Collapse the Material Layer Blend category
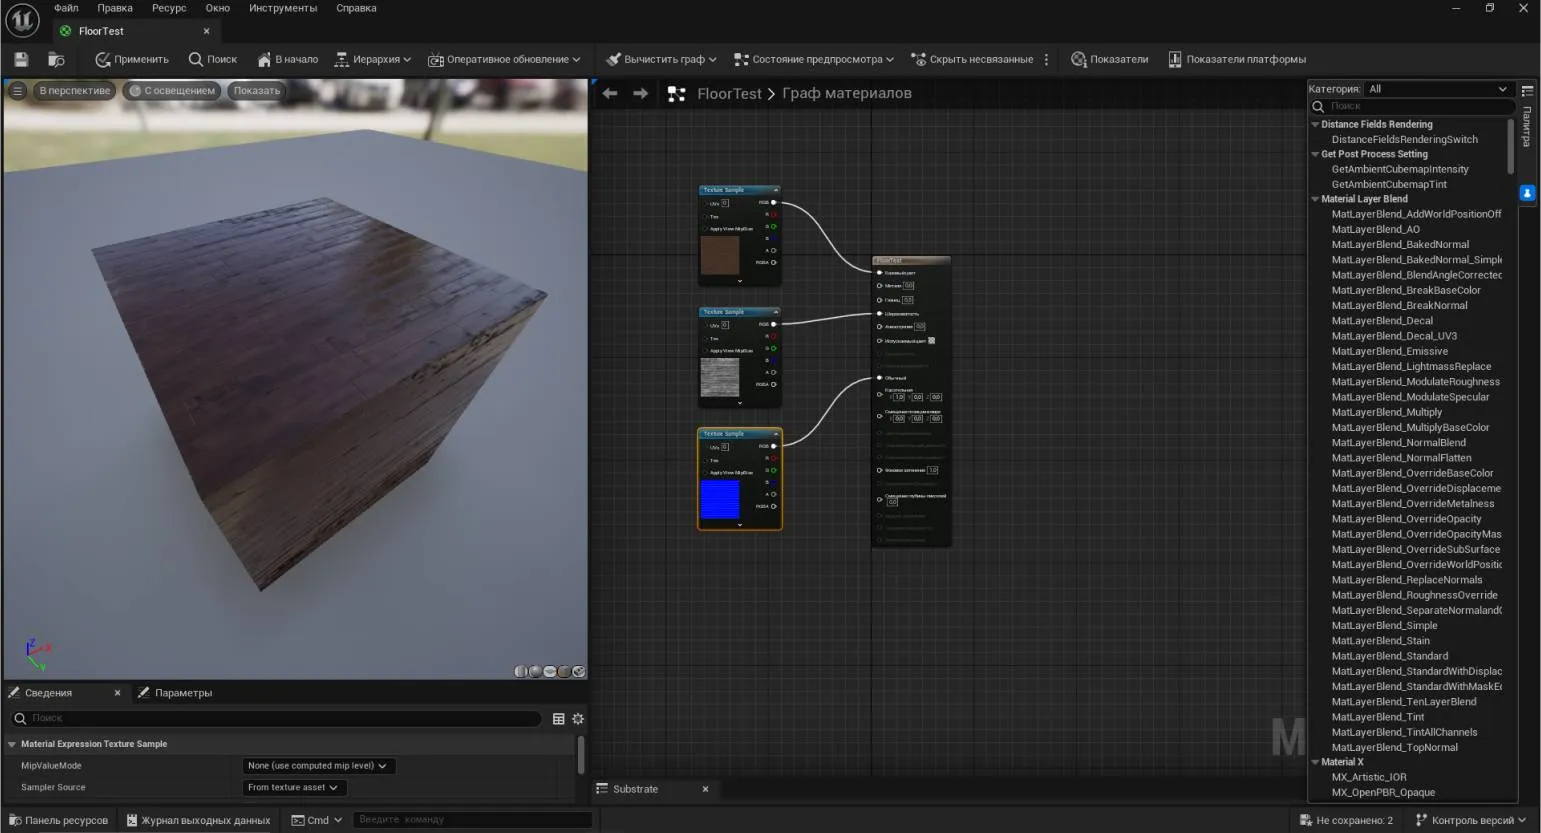The image size is (1541, 833). tap(1316, 200)
